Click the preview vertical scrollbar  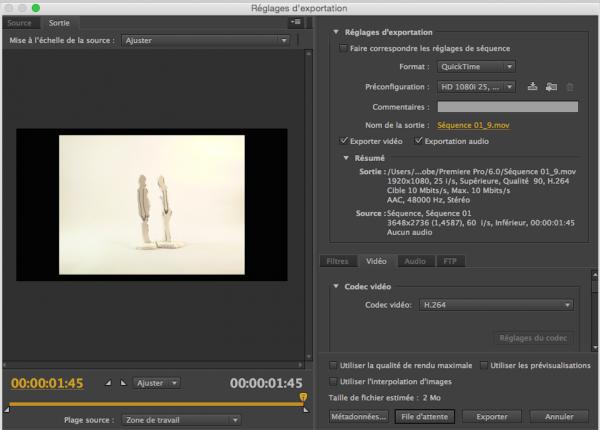tap(308, 205)
